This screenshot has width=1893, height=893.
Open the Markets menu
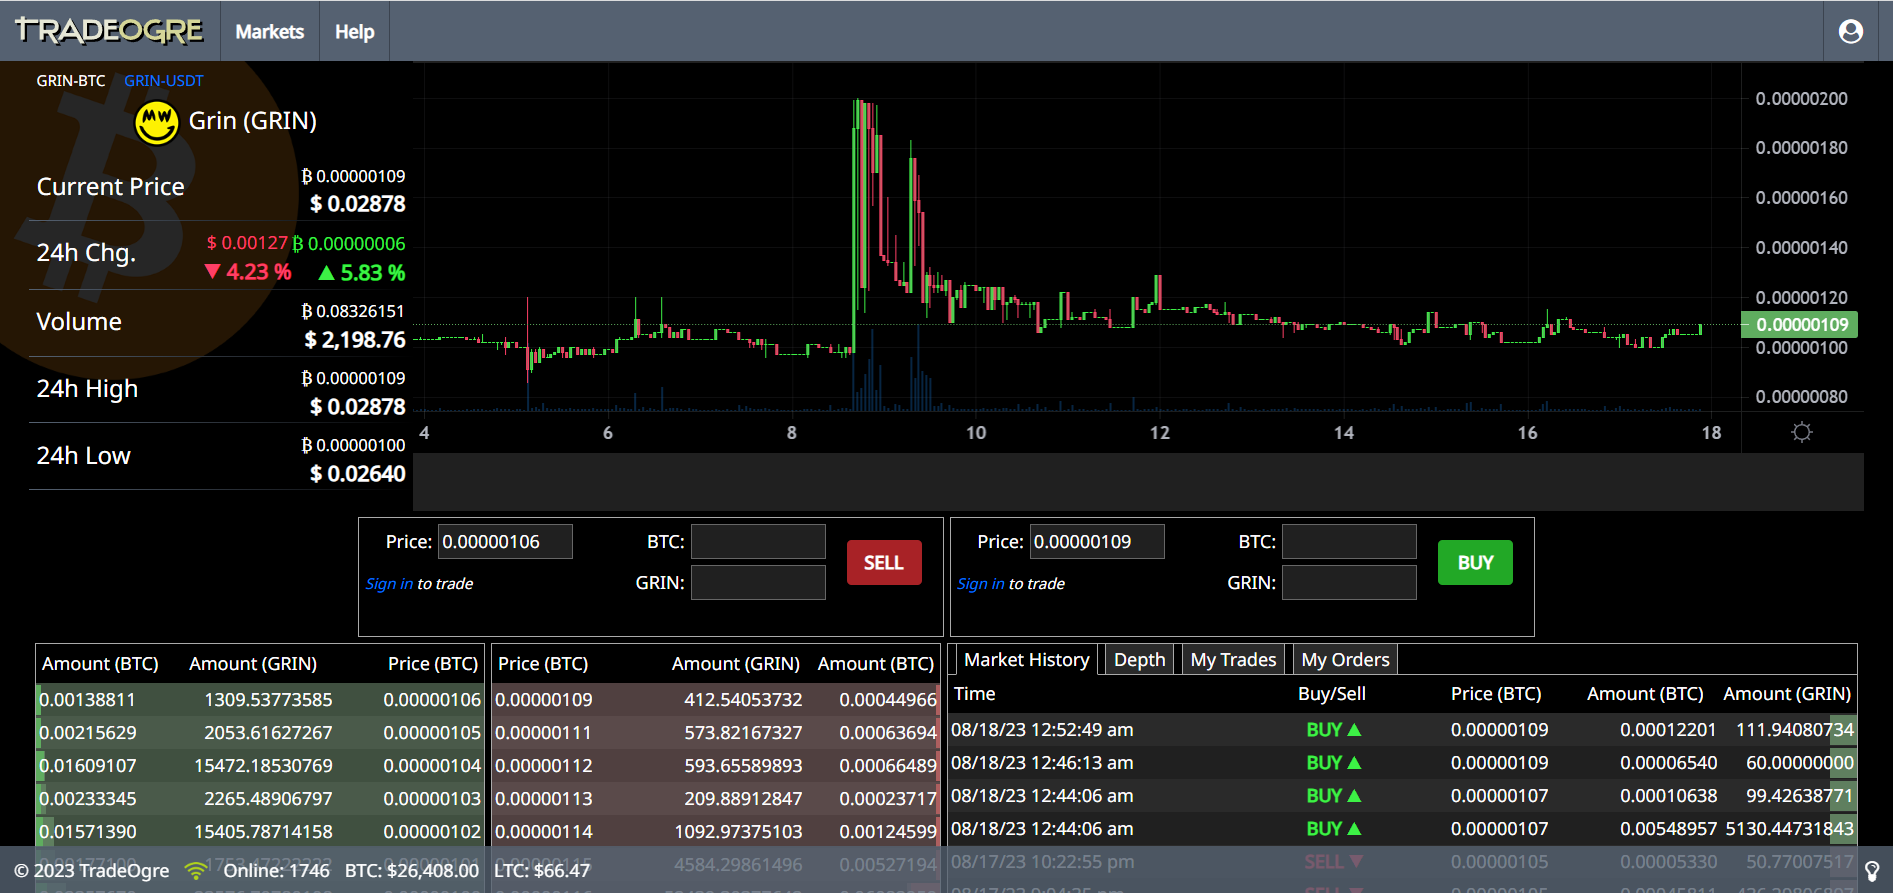269,32
